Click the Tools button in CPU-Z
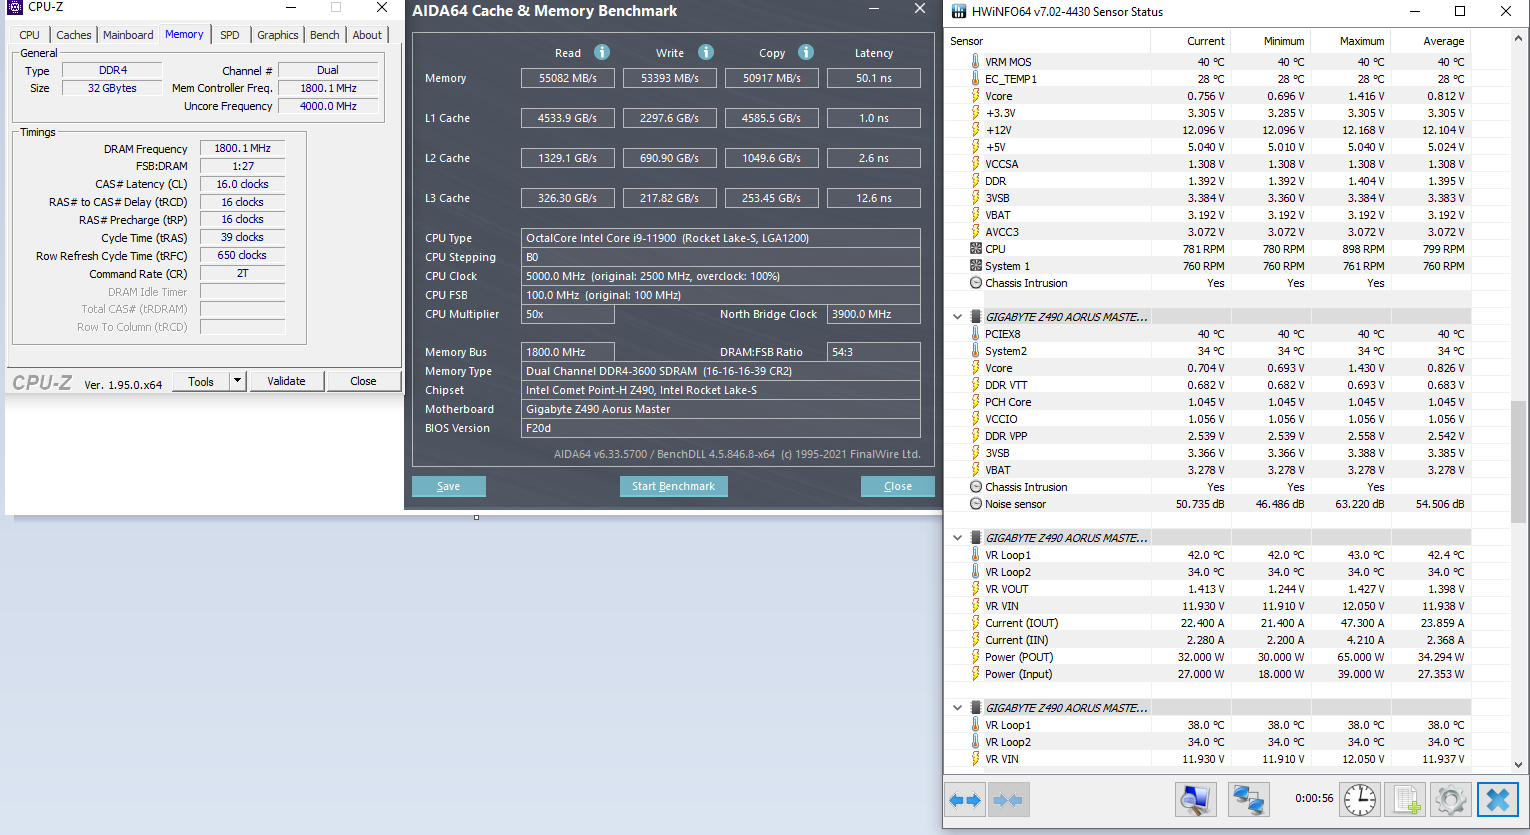The image size is (1530, 835). (201, 381)
